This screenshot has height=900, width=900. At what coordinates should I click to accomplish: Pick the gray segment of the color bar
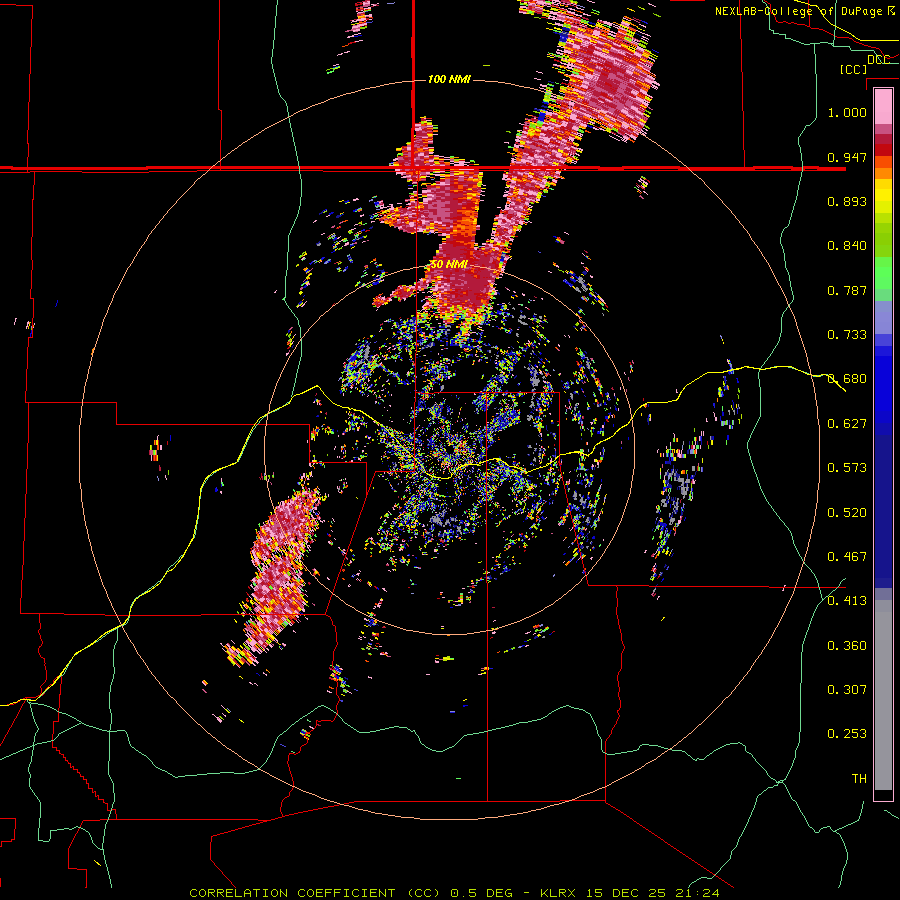click(x=883, y=695)
